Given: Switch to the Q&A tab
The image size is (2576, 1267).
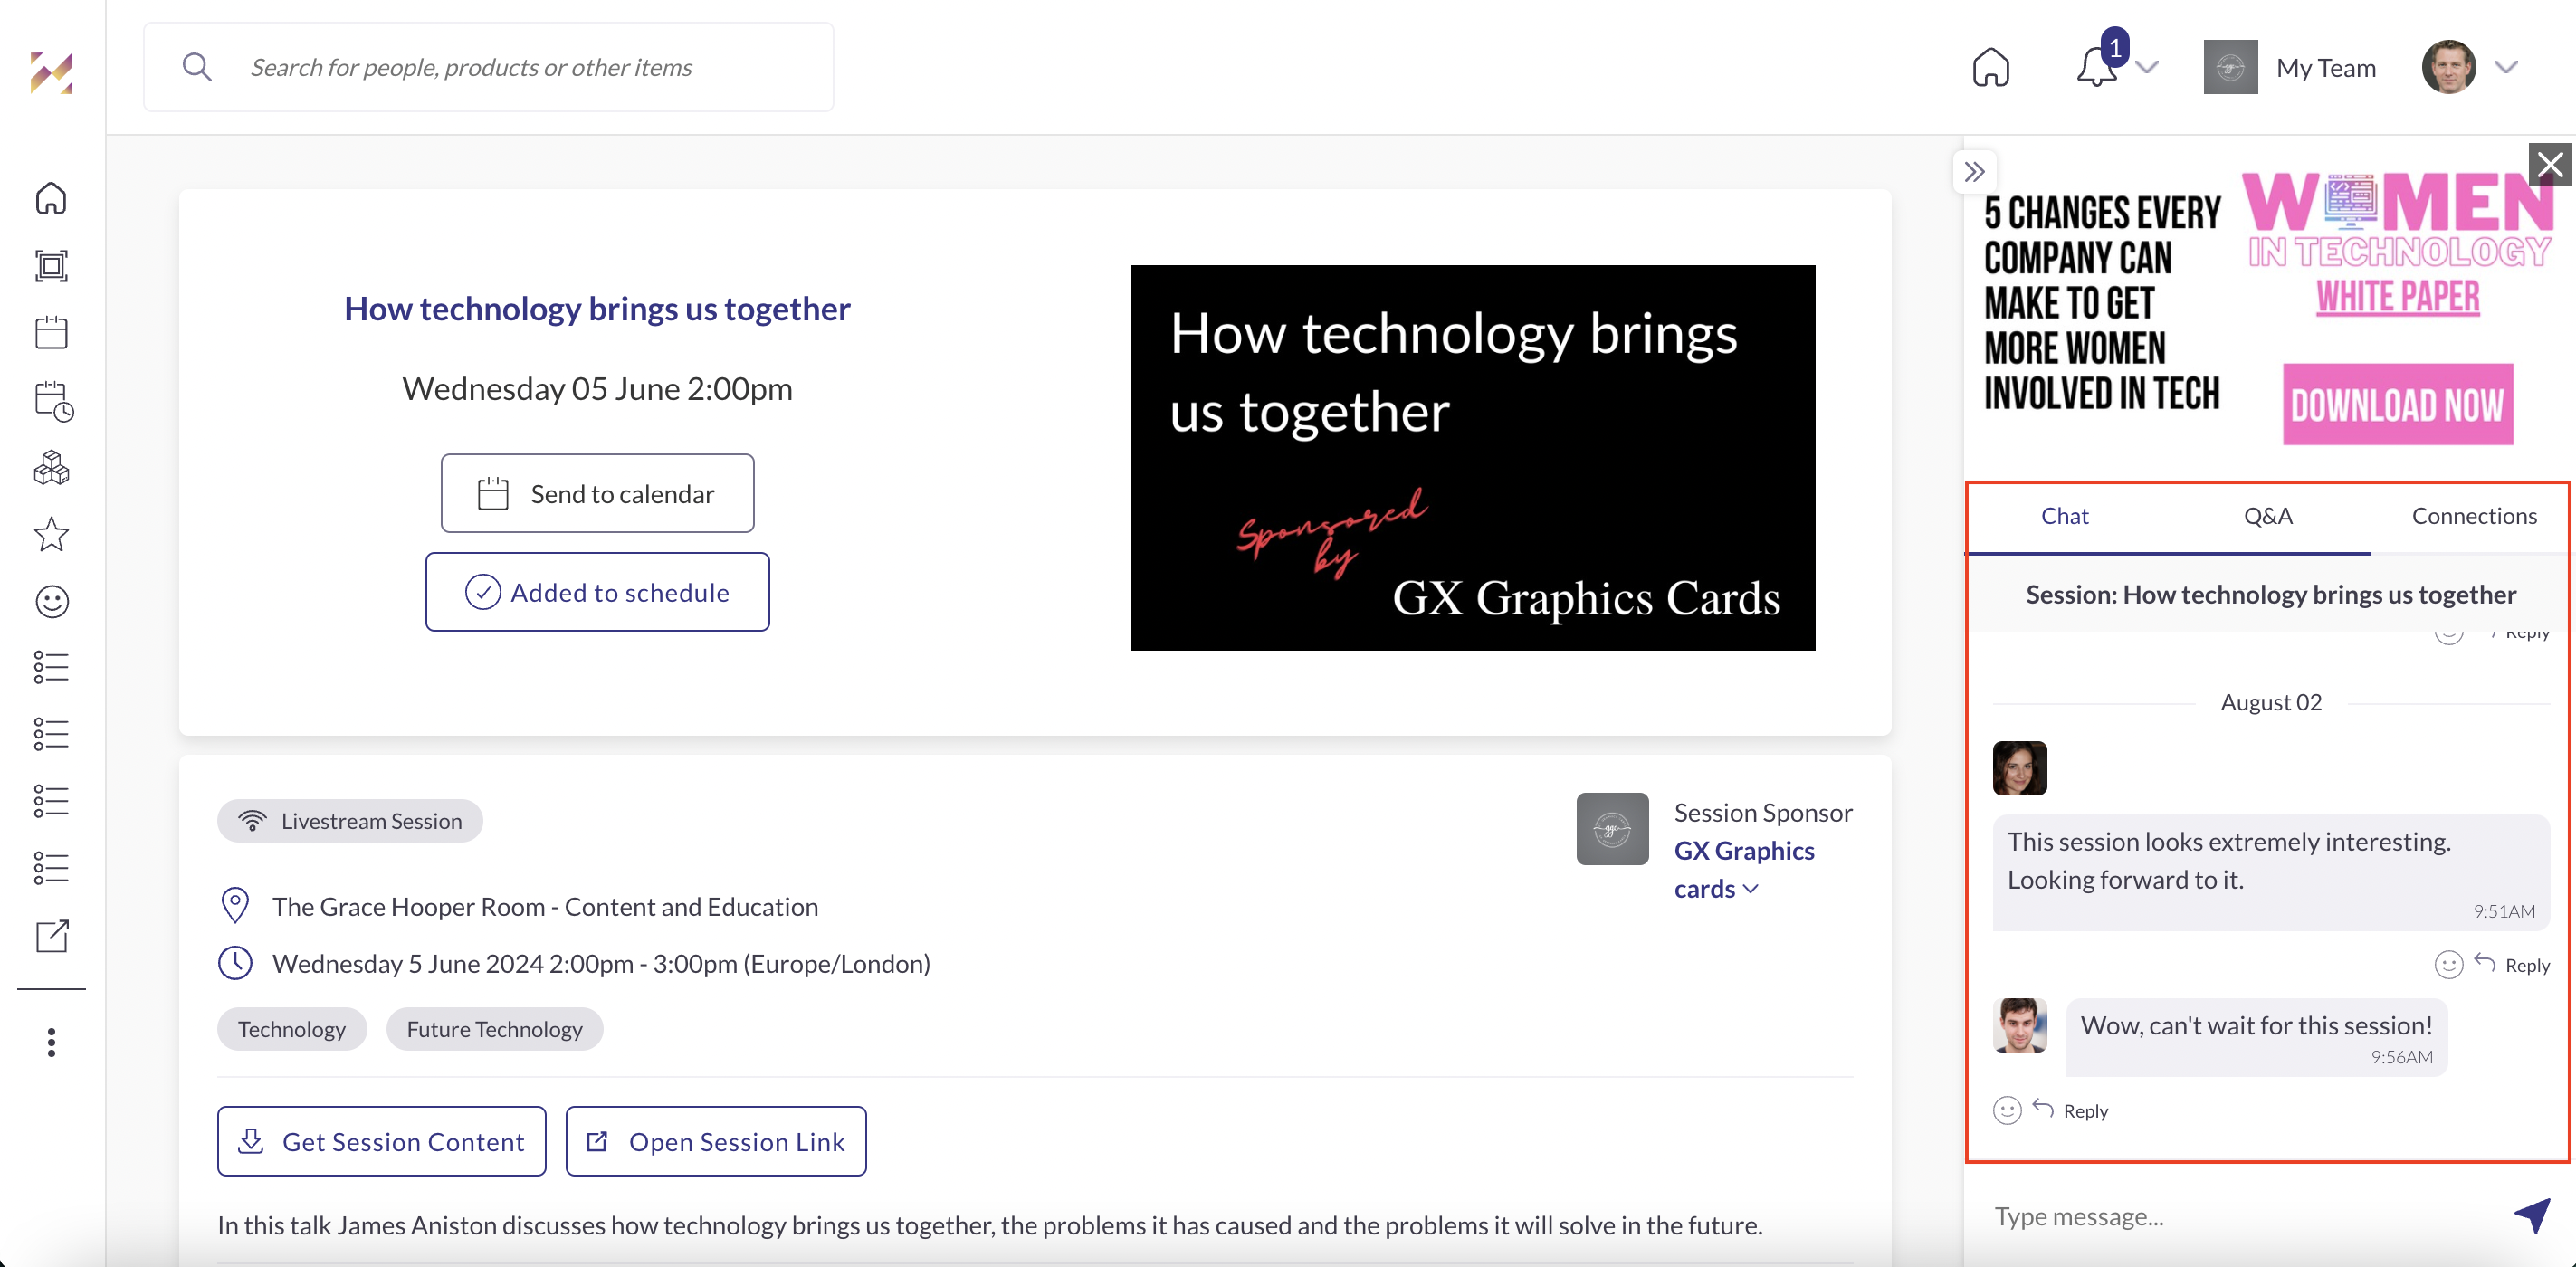Looking at the screenshot, I should click(x=2267, y=516).
